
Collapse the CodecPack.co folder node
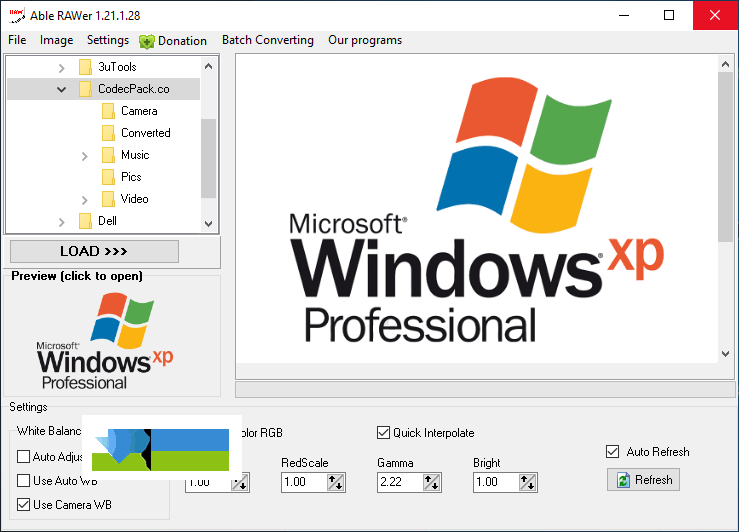click(61, 90)
